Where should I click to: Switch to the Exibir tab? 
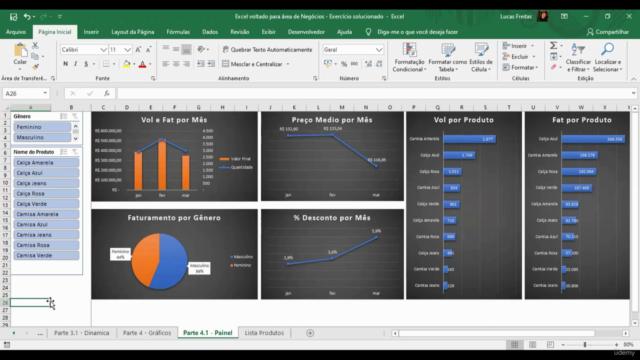(x=268, y=32)
